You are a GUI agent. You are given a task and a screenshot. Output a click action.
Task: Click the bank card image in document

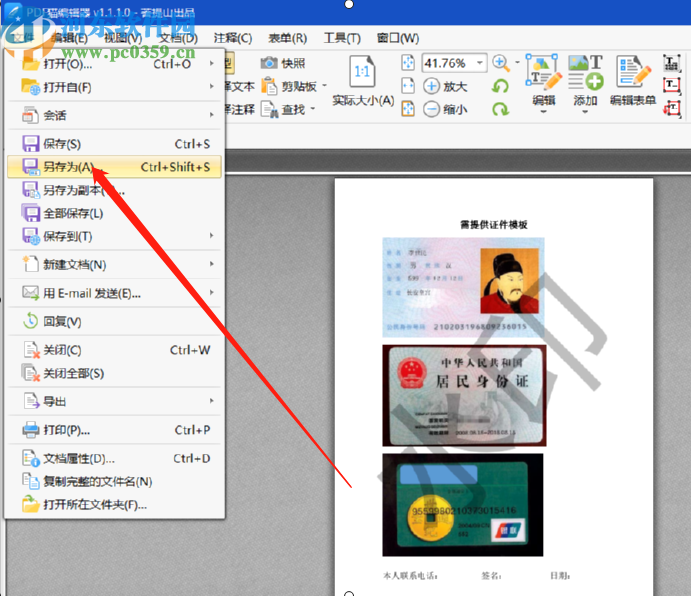(x=463, y=505)
